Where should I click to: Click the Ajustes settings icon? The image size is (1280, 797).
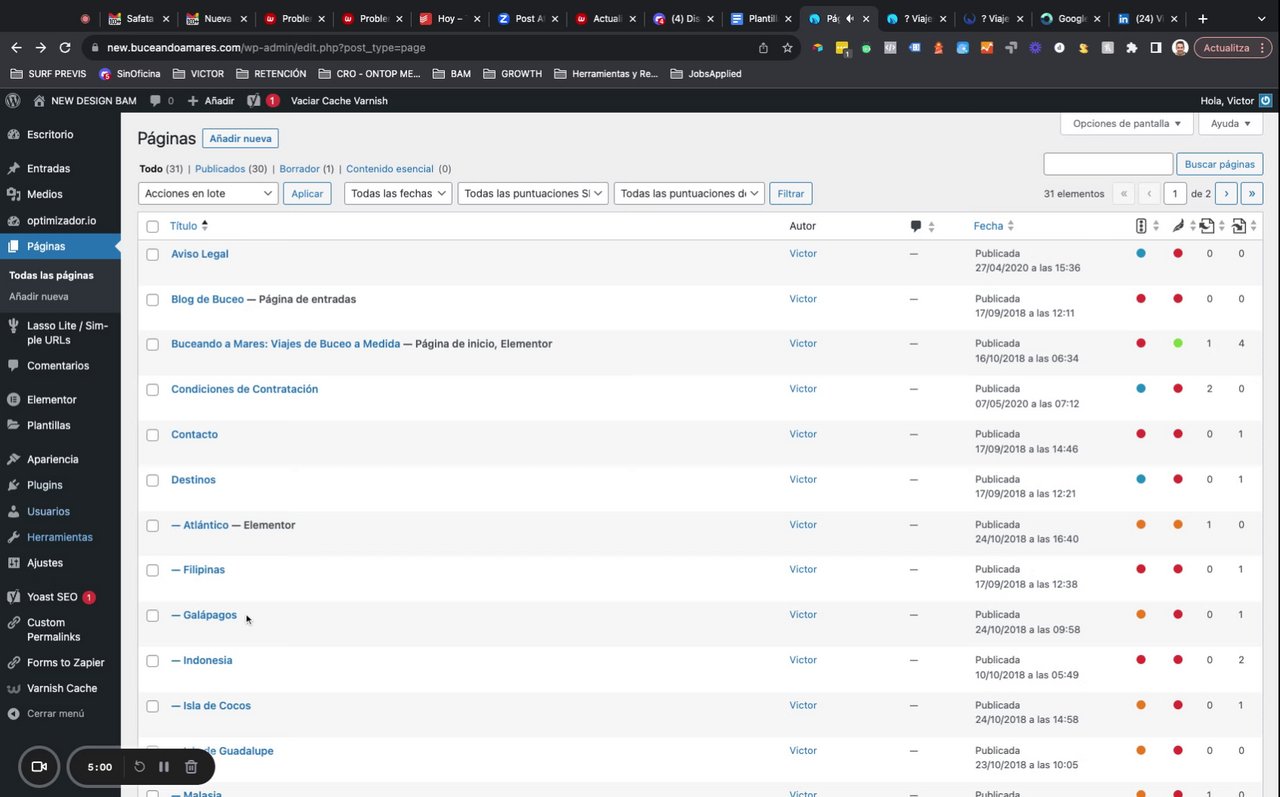[x=13, y=564]
